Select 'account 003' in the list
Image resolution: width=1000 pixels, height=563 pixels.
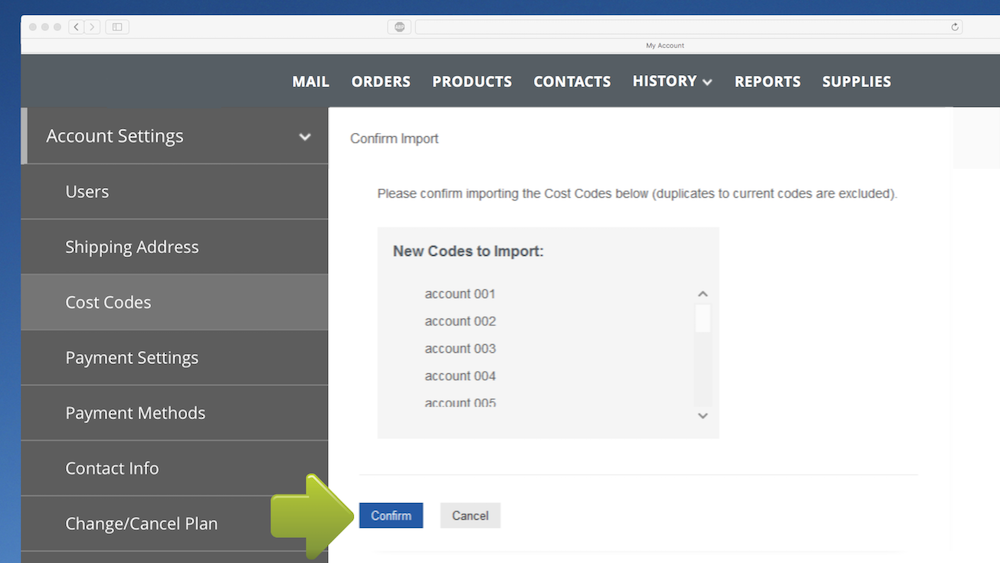(x=460, y=349)
